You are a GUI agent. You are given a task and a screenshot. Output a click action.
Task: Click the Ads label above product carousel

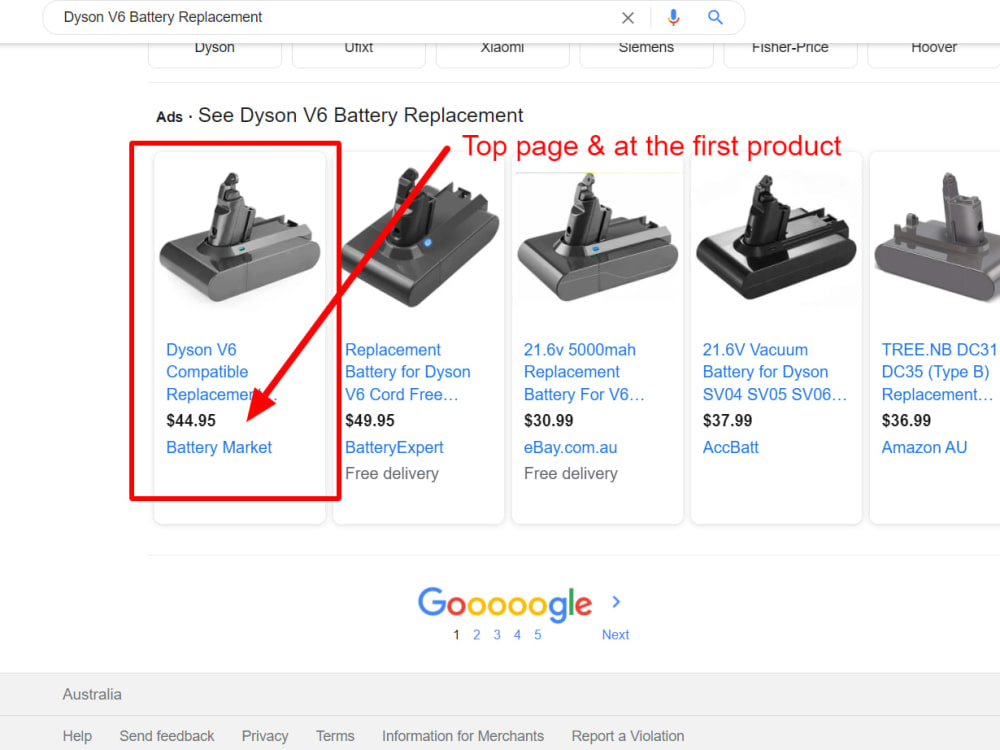[x=169, y=117]
